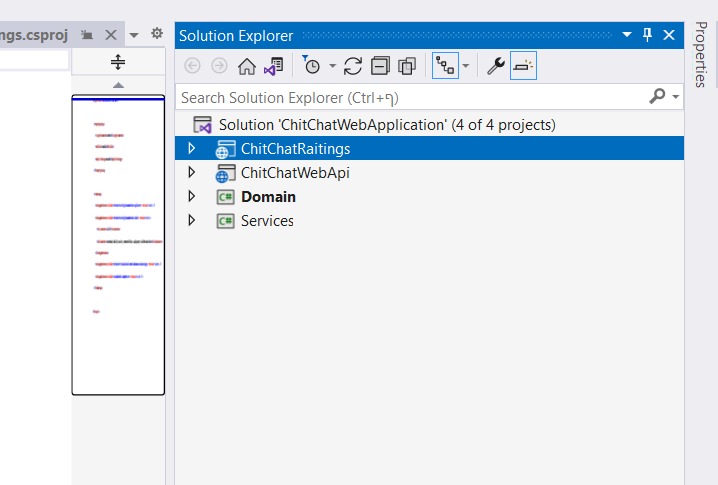
Task: Click the Domain C# project icon
Action: tap(225, 197)
